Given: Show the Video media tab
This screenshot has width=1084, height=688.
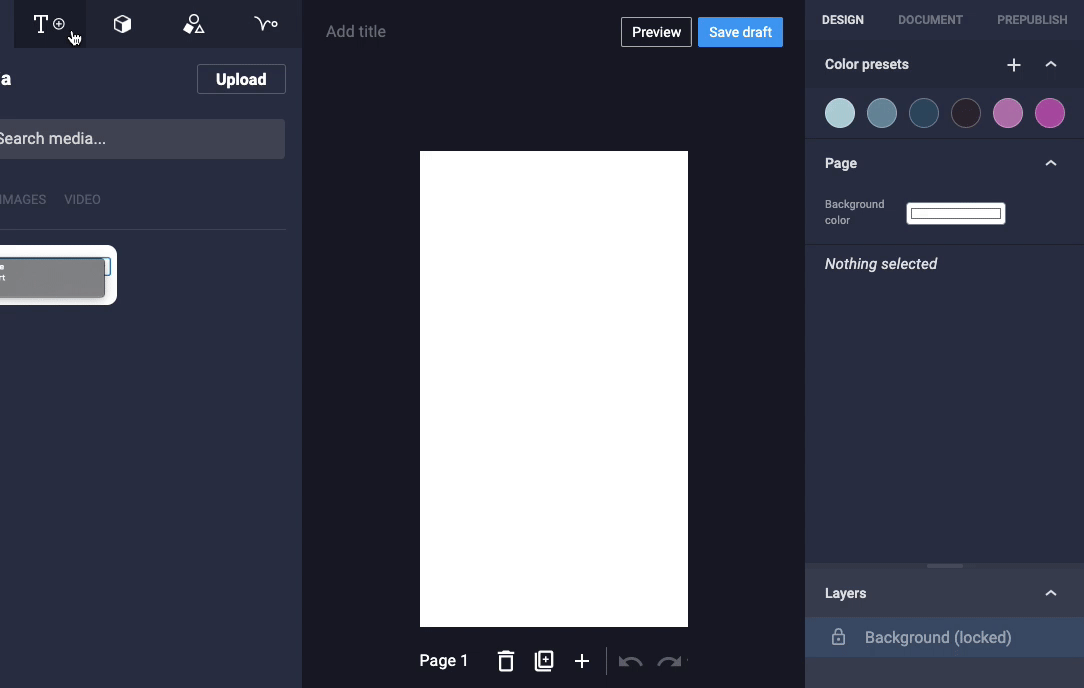Looking at the screenshot, I should point(82,199).
